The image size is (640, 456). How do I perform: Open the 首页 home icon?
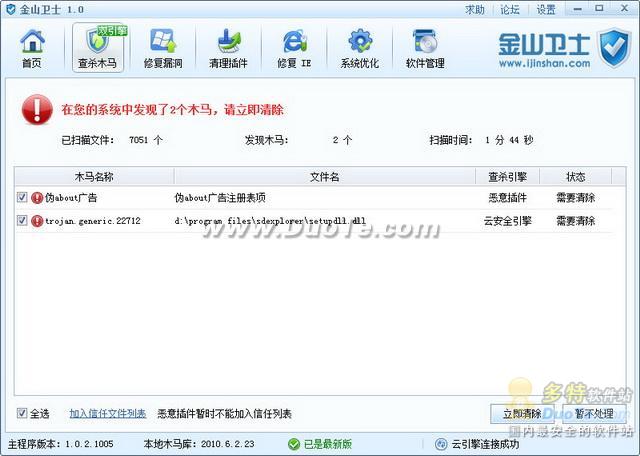point(32,48)
